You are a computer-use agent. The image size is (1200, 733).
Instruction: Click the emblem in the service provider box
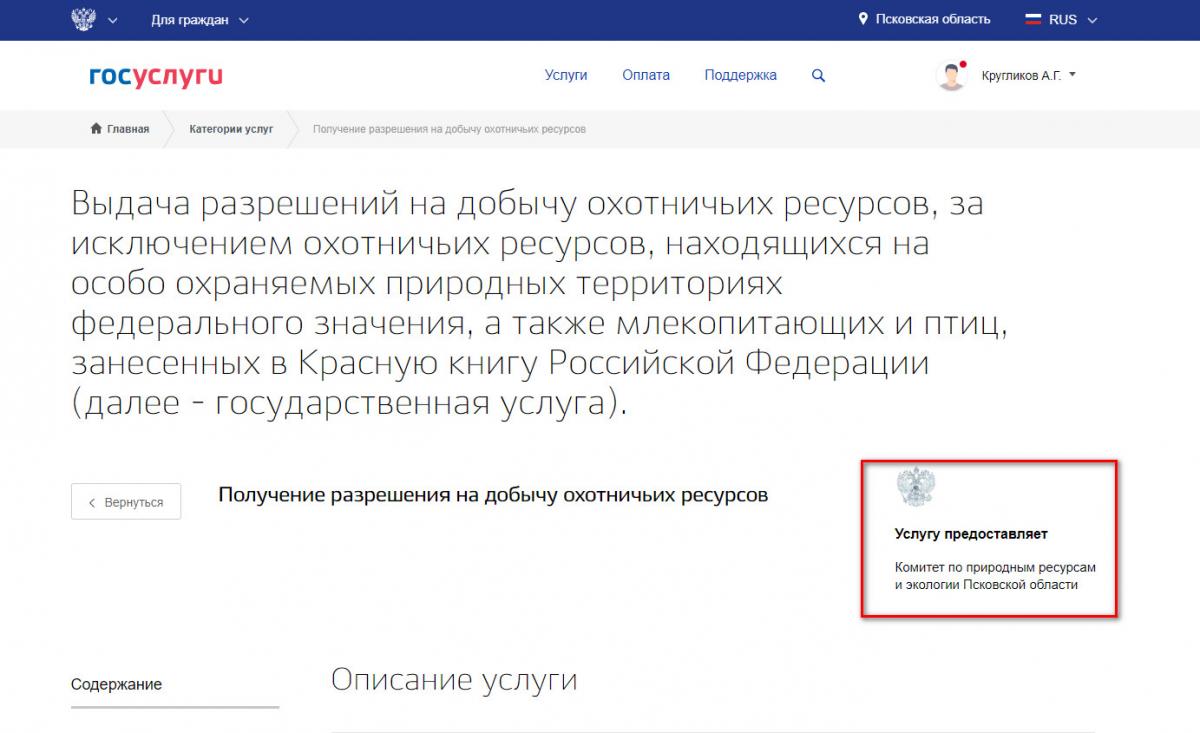916,487
